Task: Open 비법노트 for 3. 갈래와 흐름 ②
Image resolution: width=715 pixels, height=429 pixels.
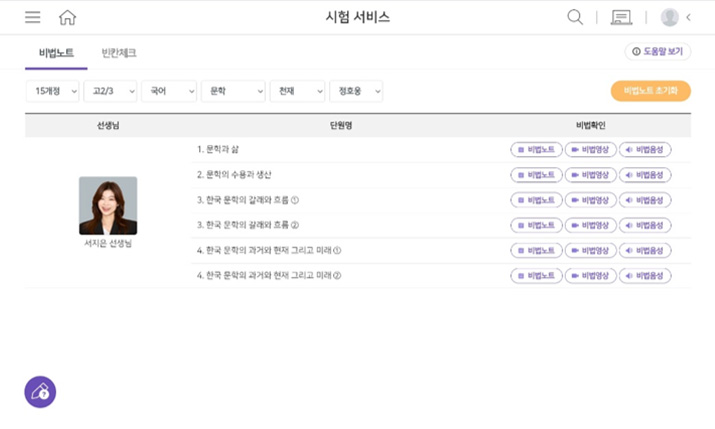Action: (x=536, y=225)
